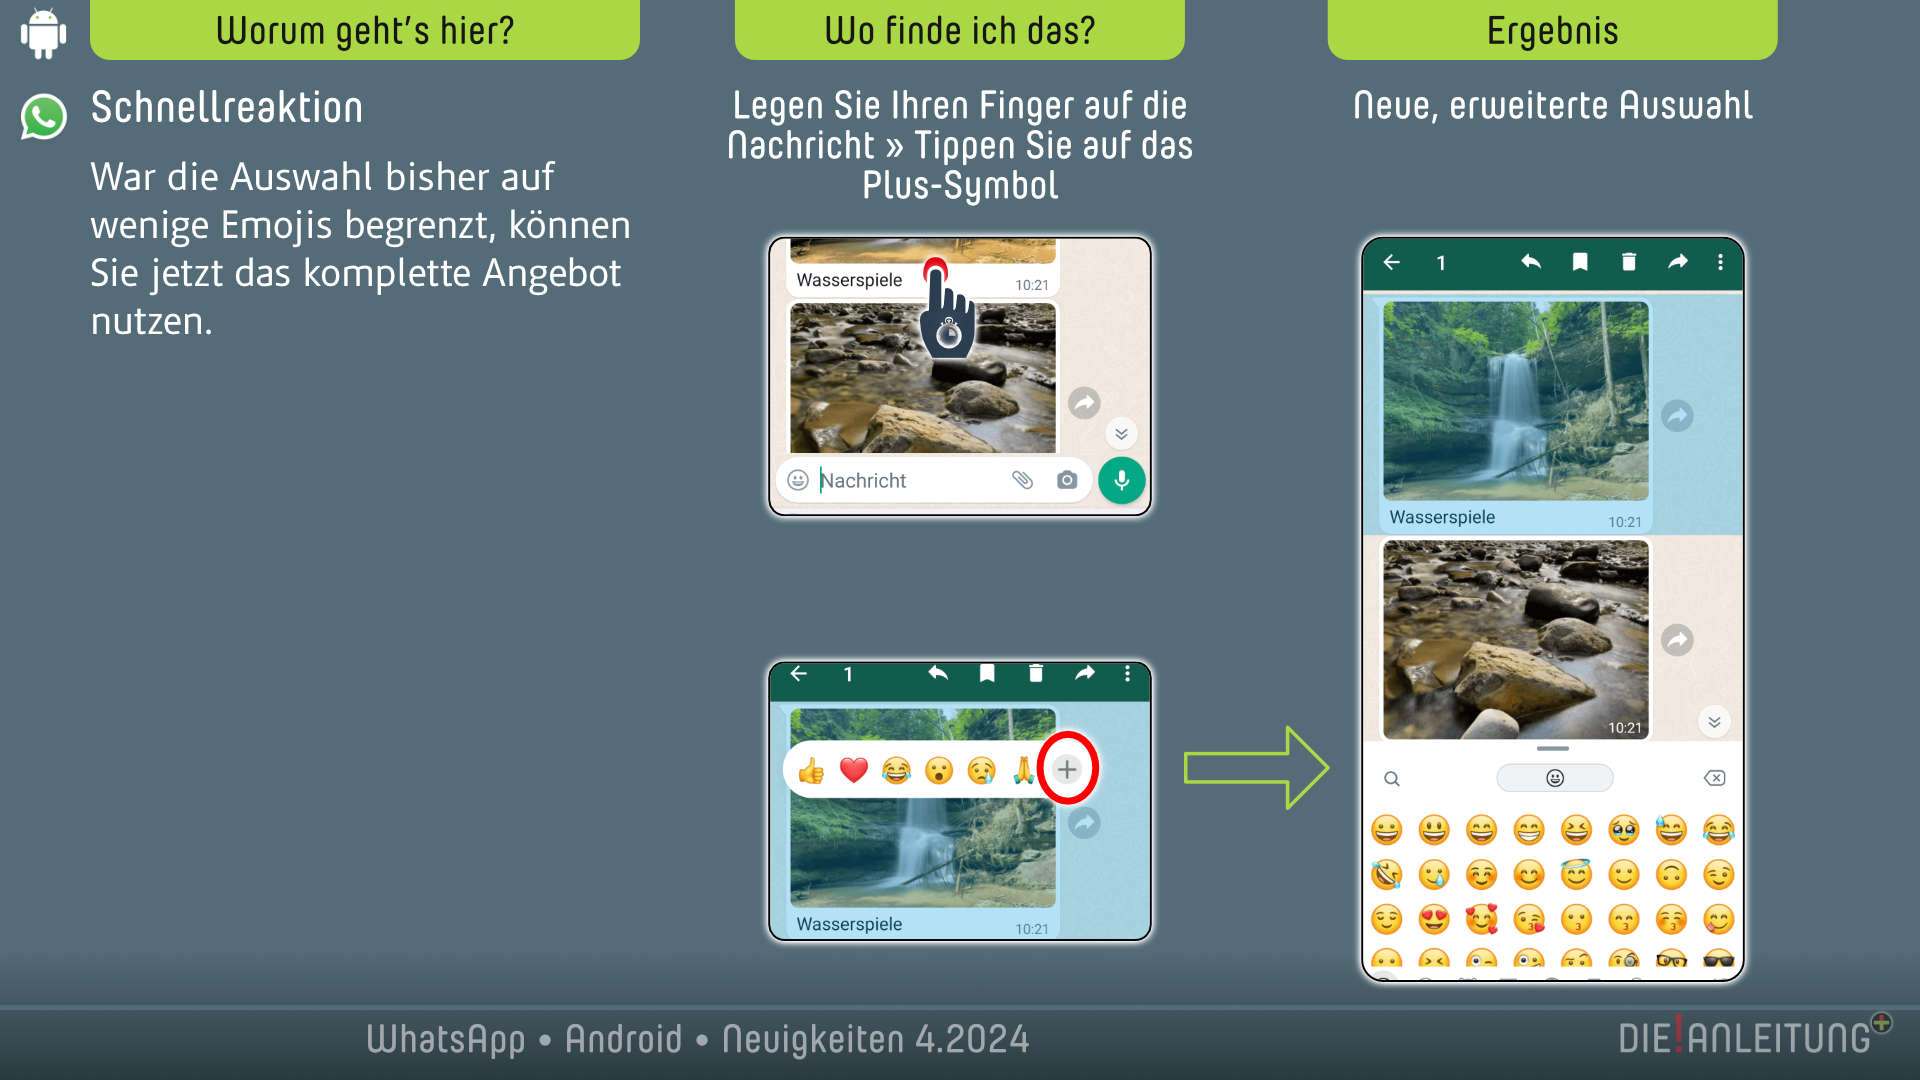Click the star/bookmark icon in result toolbar
Image resolution: width=1920 pixels, height=1080 pixels.
pyautogui.click(x=1580, y=262)
